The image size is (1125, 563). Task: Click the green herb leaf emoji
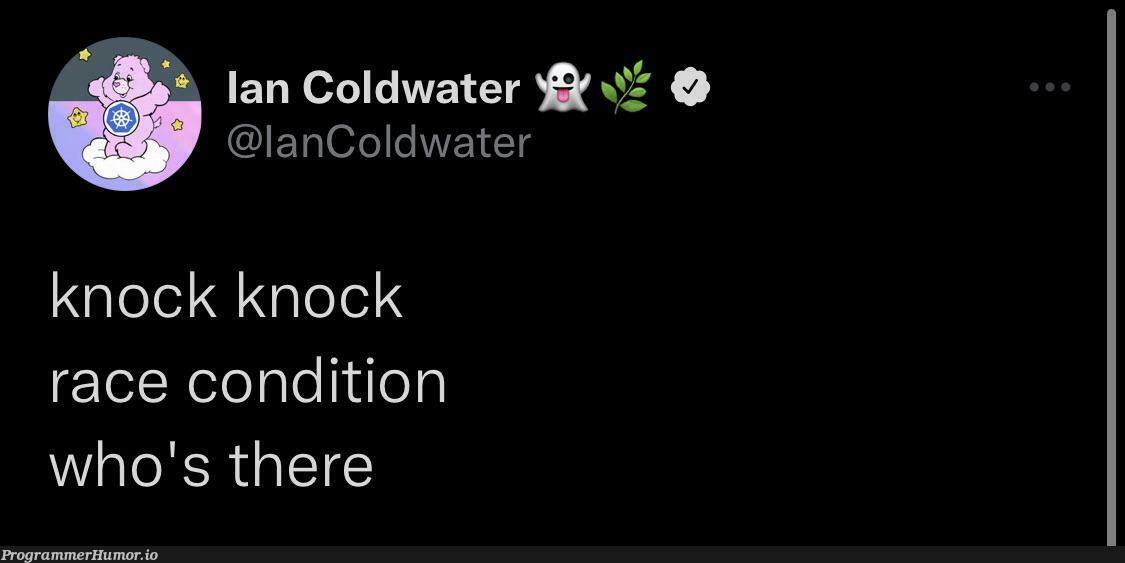pos(625,87)
